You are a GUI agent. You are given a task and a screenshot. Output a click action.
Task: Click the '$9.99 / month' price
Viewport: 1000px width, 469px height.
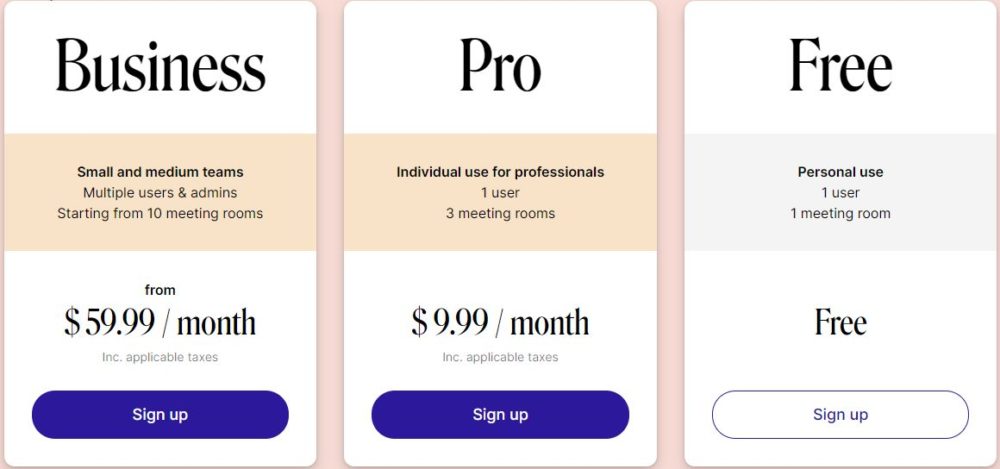(x=500, y=323)
